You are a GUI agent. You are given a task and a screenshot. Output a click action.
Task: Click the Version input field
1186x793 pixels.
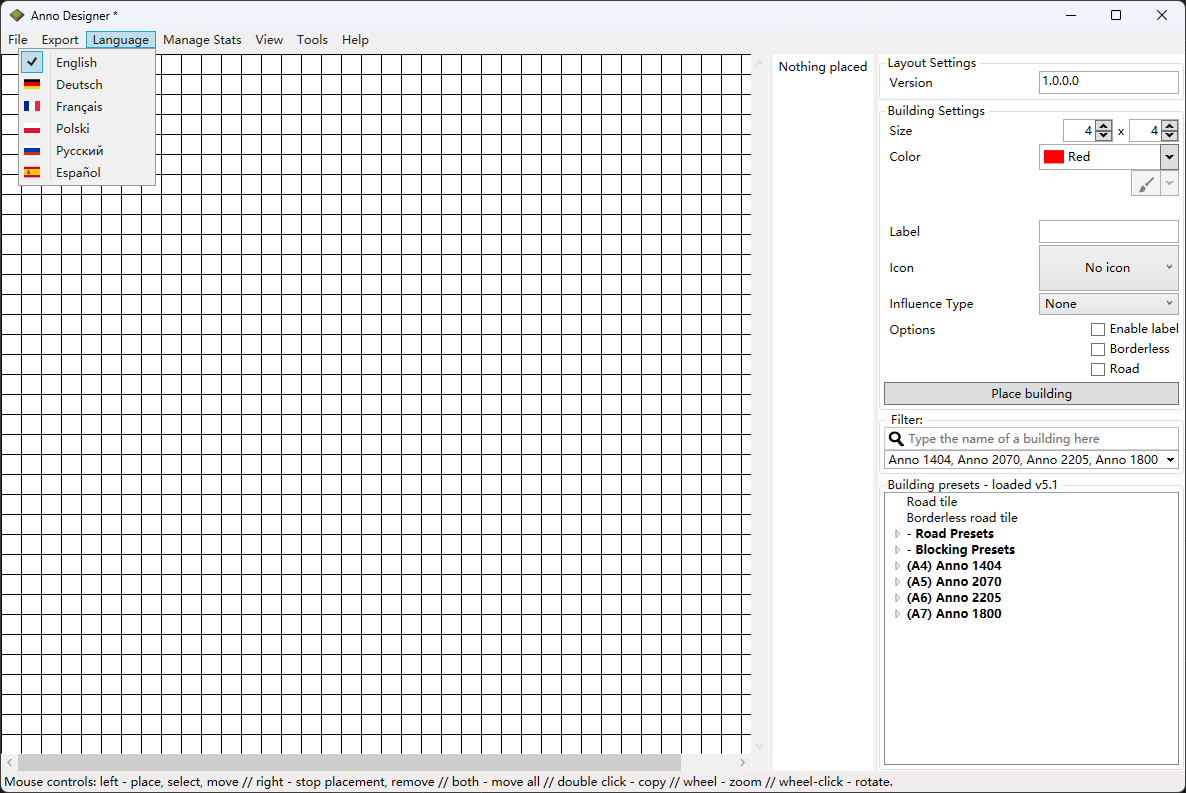pyautogui.click(x=1108, y=82)
